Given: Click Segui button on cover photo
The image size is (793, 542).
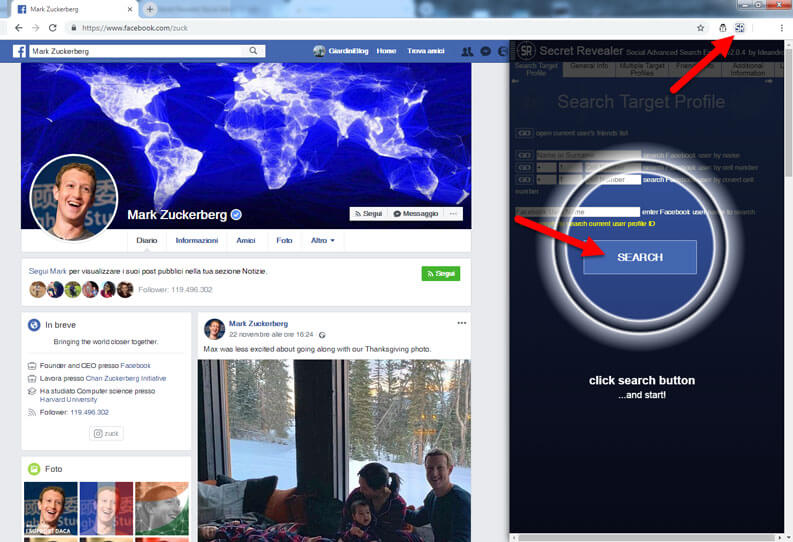Looking at the screenshot, I should pyautogui.click(x=368, y=214).
